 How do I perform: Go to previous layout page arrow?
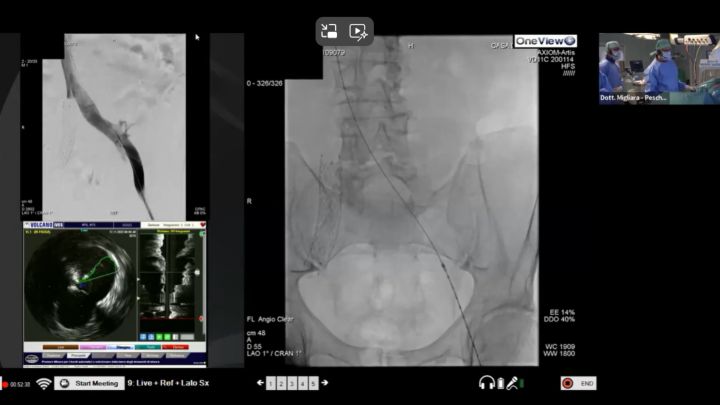pos(260,383)
